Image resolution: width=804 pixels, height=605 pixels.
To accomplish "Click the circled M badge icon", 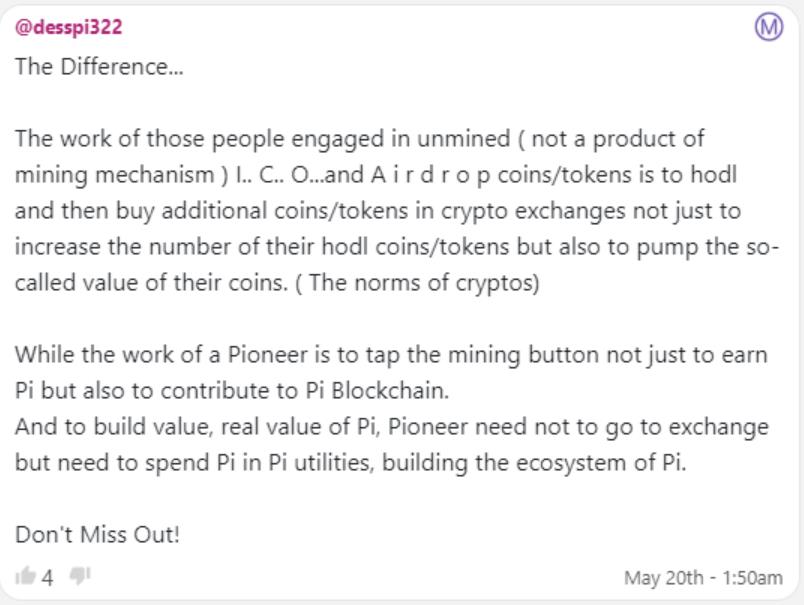I will (769, 27).
